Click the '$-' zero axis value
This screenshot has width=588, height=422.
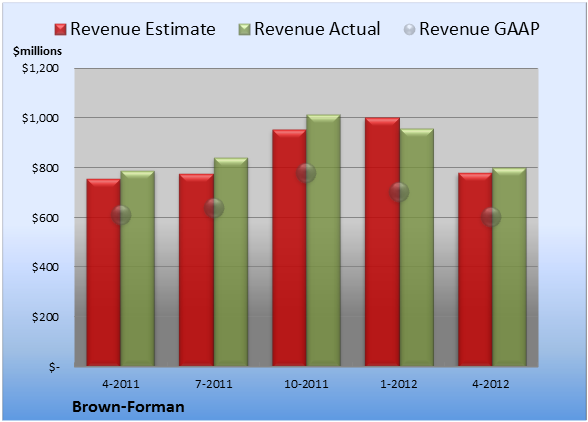tap(54, 367)
